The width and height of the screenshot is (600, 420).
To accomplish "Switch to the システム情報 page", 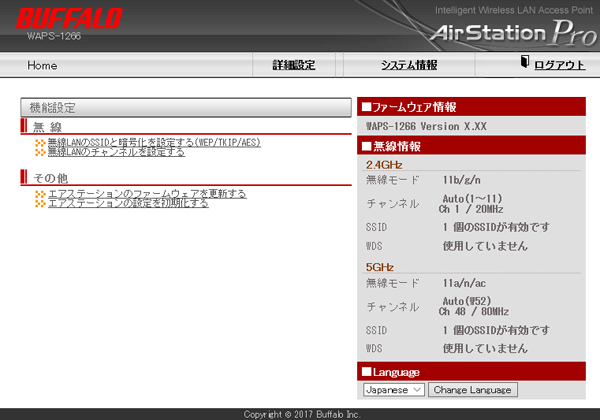I will [x=409, y=65].
